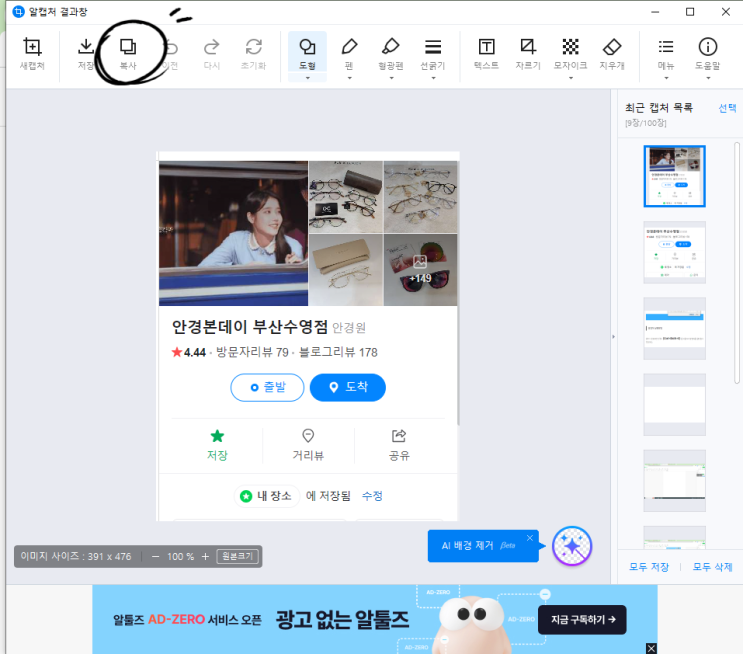Expand the 펜 dropdown arrow
The width and height of the screenshot is (743, 654).
point(349,78)
